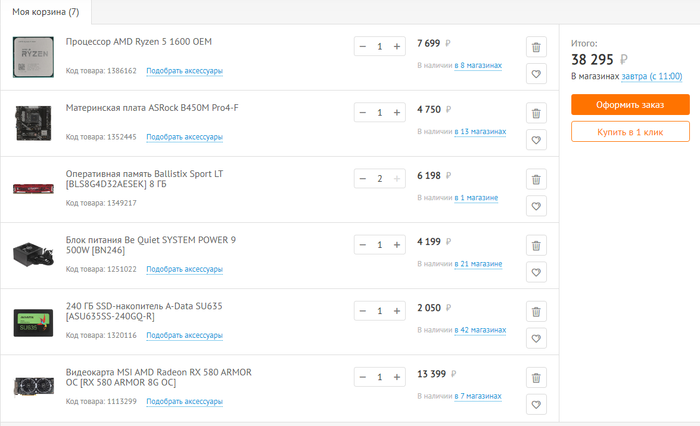Open Подобрать аксессуары for MSI RX 580
700x426 pixels.
tap(184, 401)
